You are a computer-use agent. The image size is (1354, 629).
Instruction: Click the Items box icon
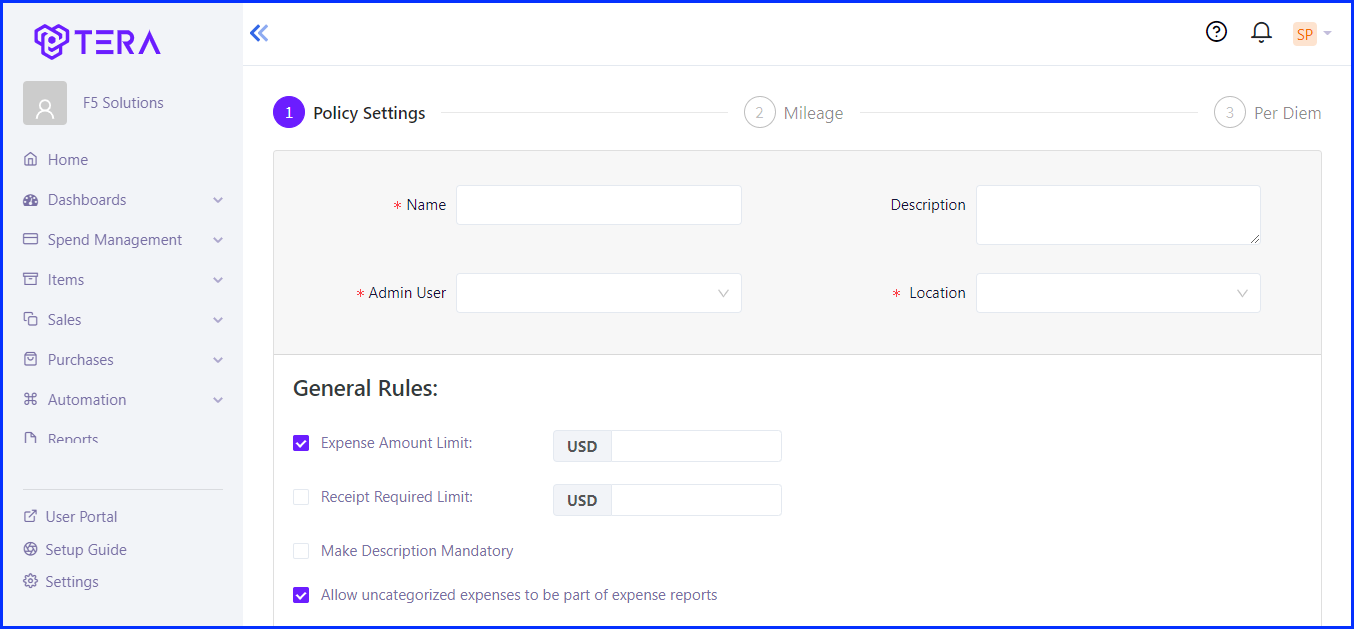click(x=30, y=280)
